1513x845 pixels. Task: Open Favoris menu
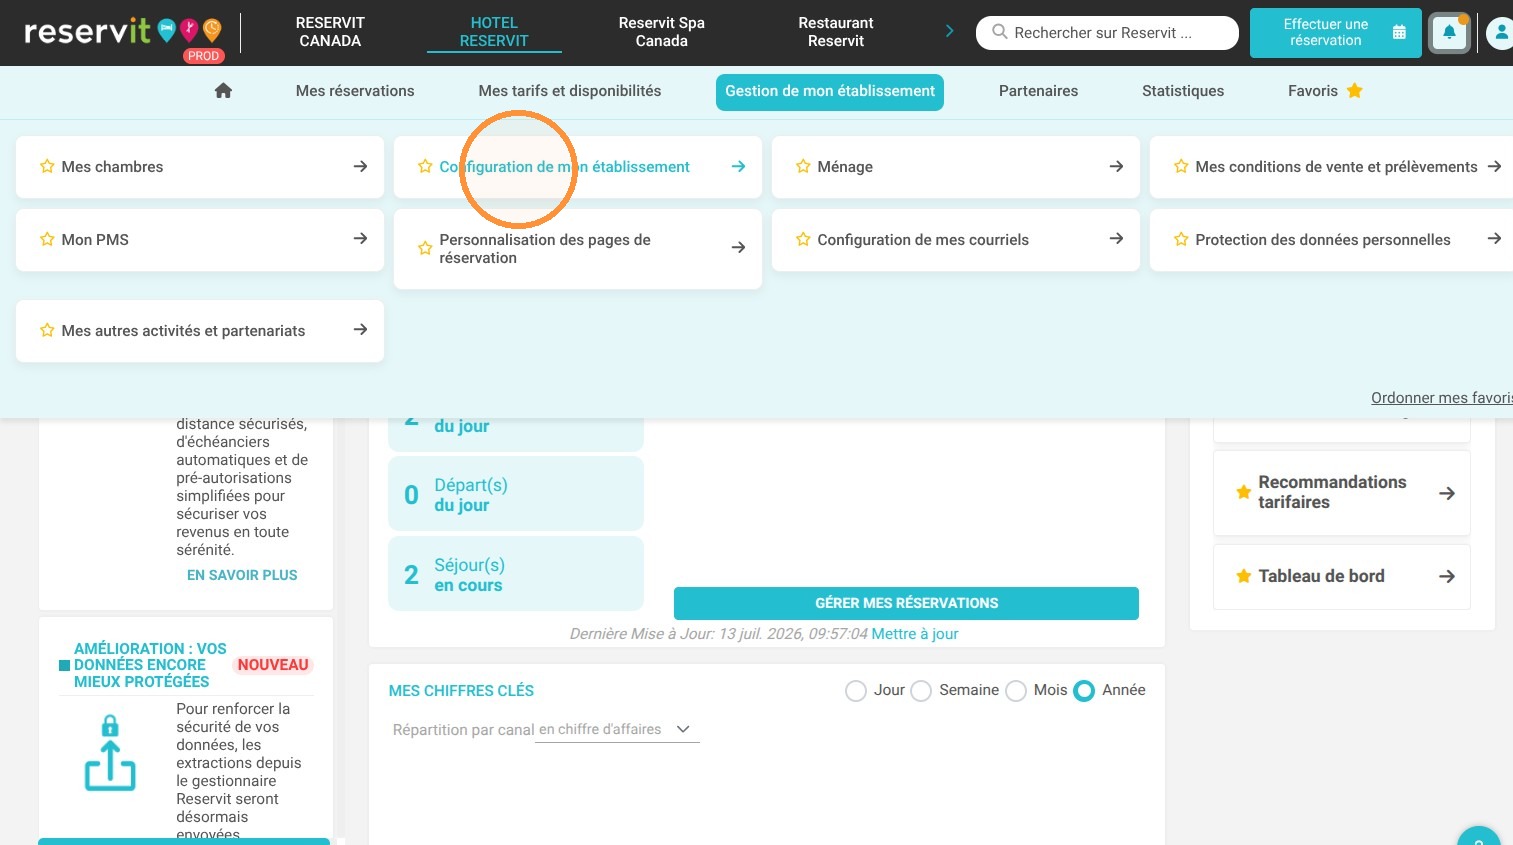click(x=1325, y=91)
